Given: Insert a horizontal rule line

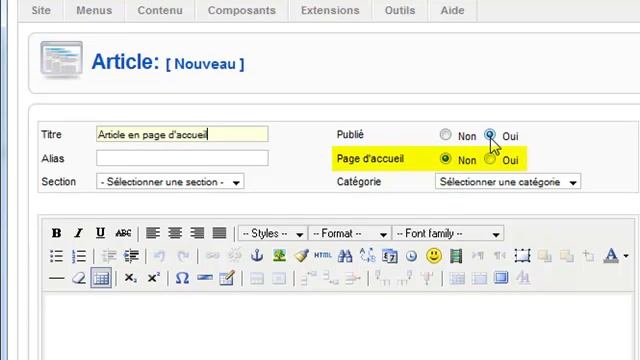Looking at the screenshot, I should pyautogui.click(x=56, y=278).
